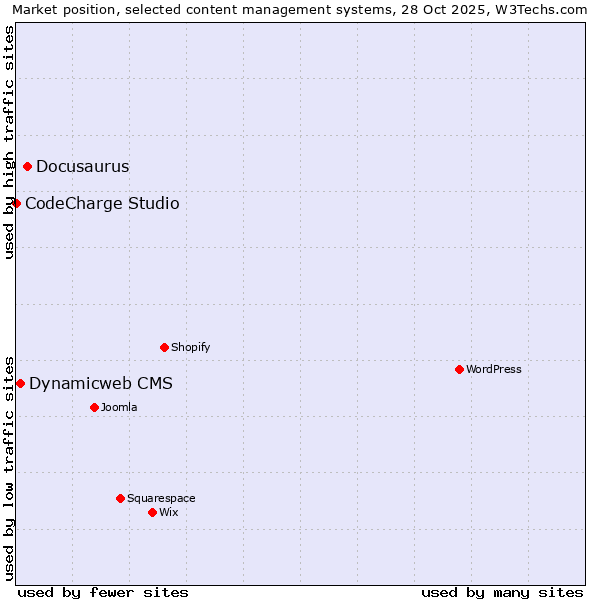Select the WordPress red data point
This screenshot has height=600, width=600.
(459, 369)
